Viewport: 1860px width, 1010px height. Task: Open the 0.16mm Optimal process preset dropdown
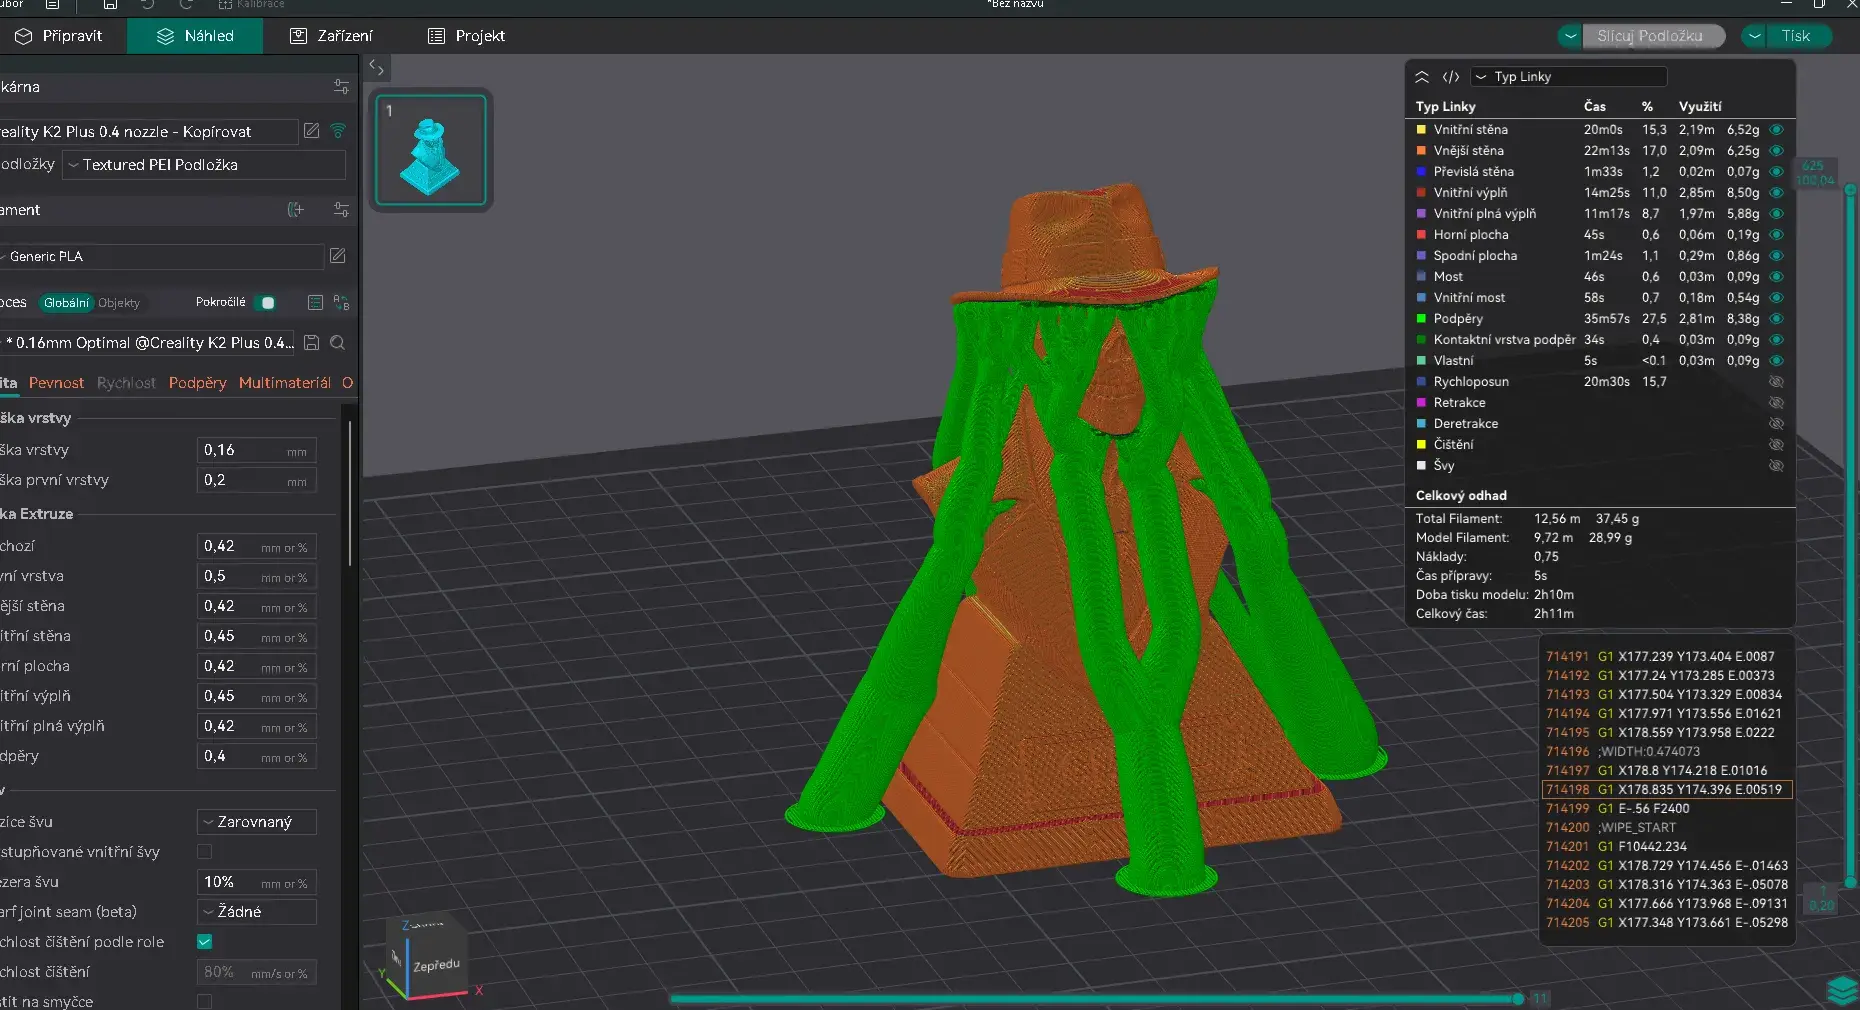coord(148,342)
